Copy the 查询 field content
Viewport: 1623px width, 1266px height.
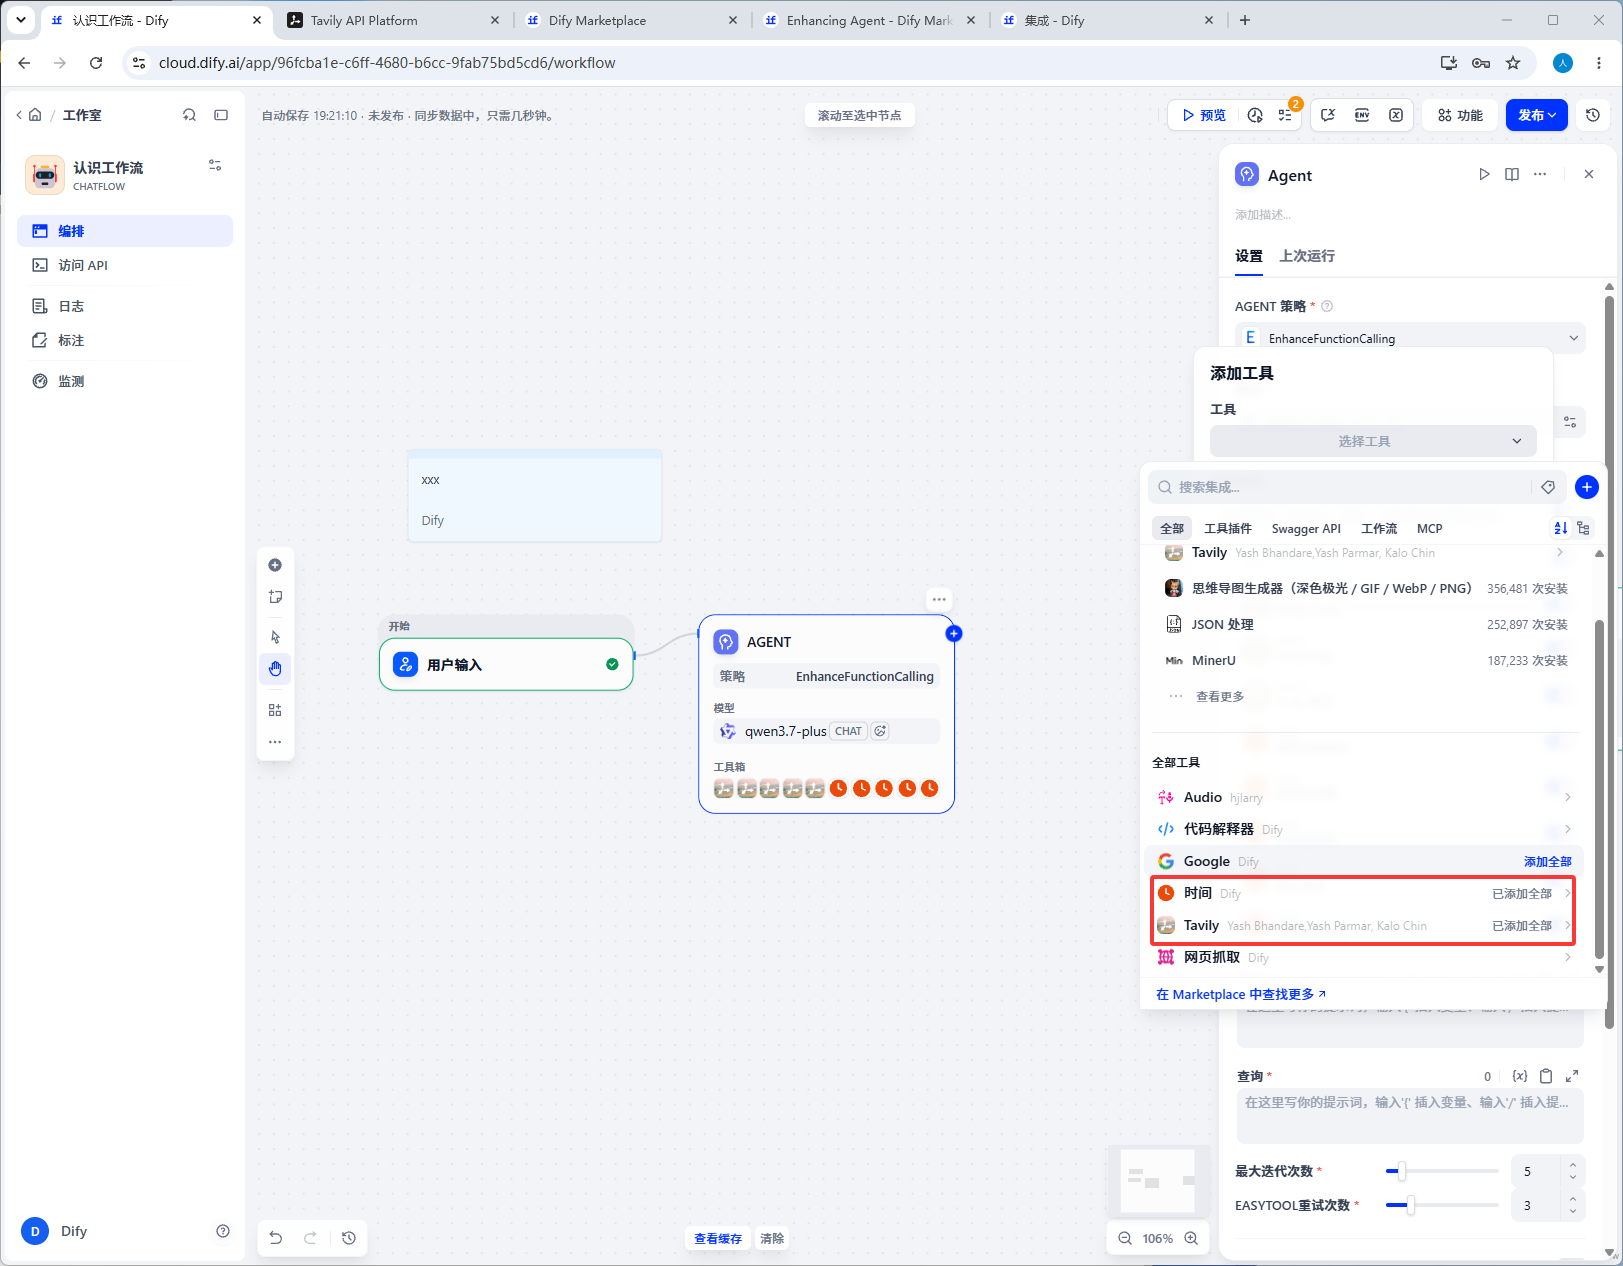(x=1546, y=1076)
